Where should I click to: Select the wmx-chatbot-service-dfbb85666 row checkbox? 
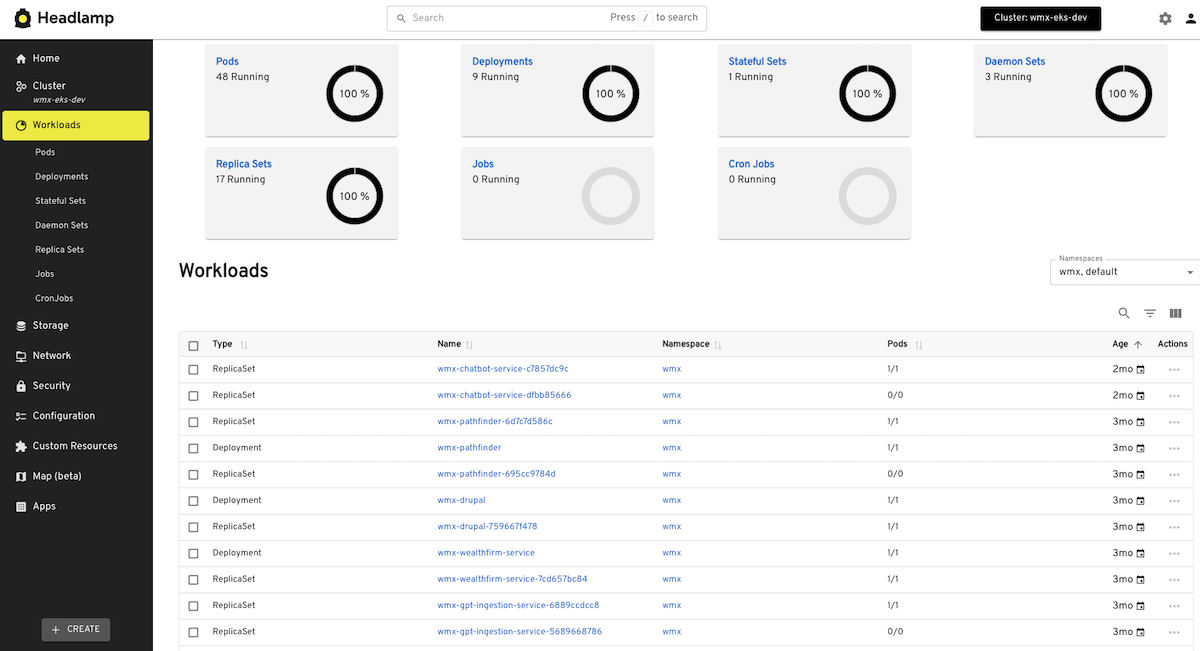[x=193, y=396]
